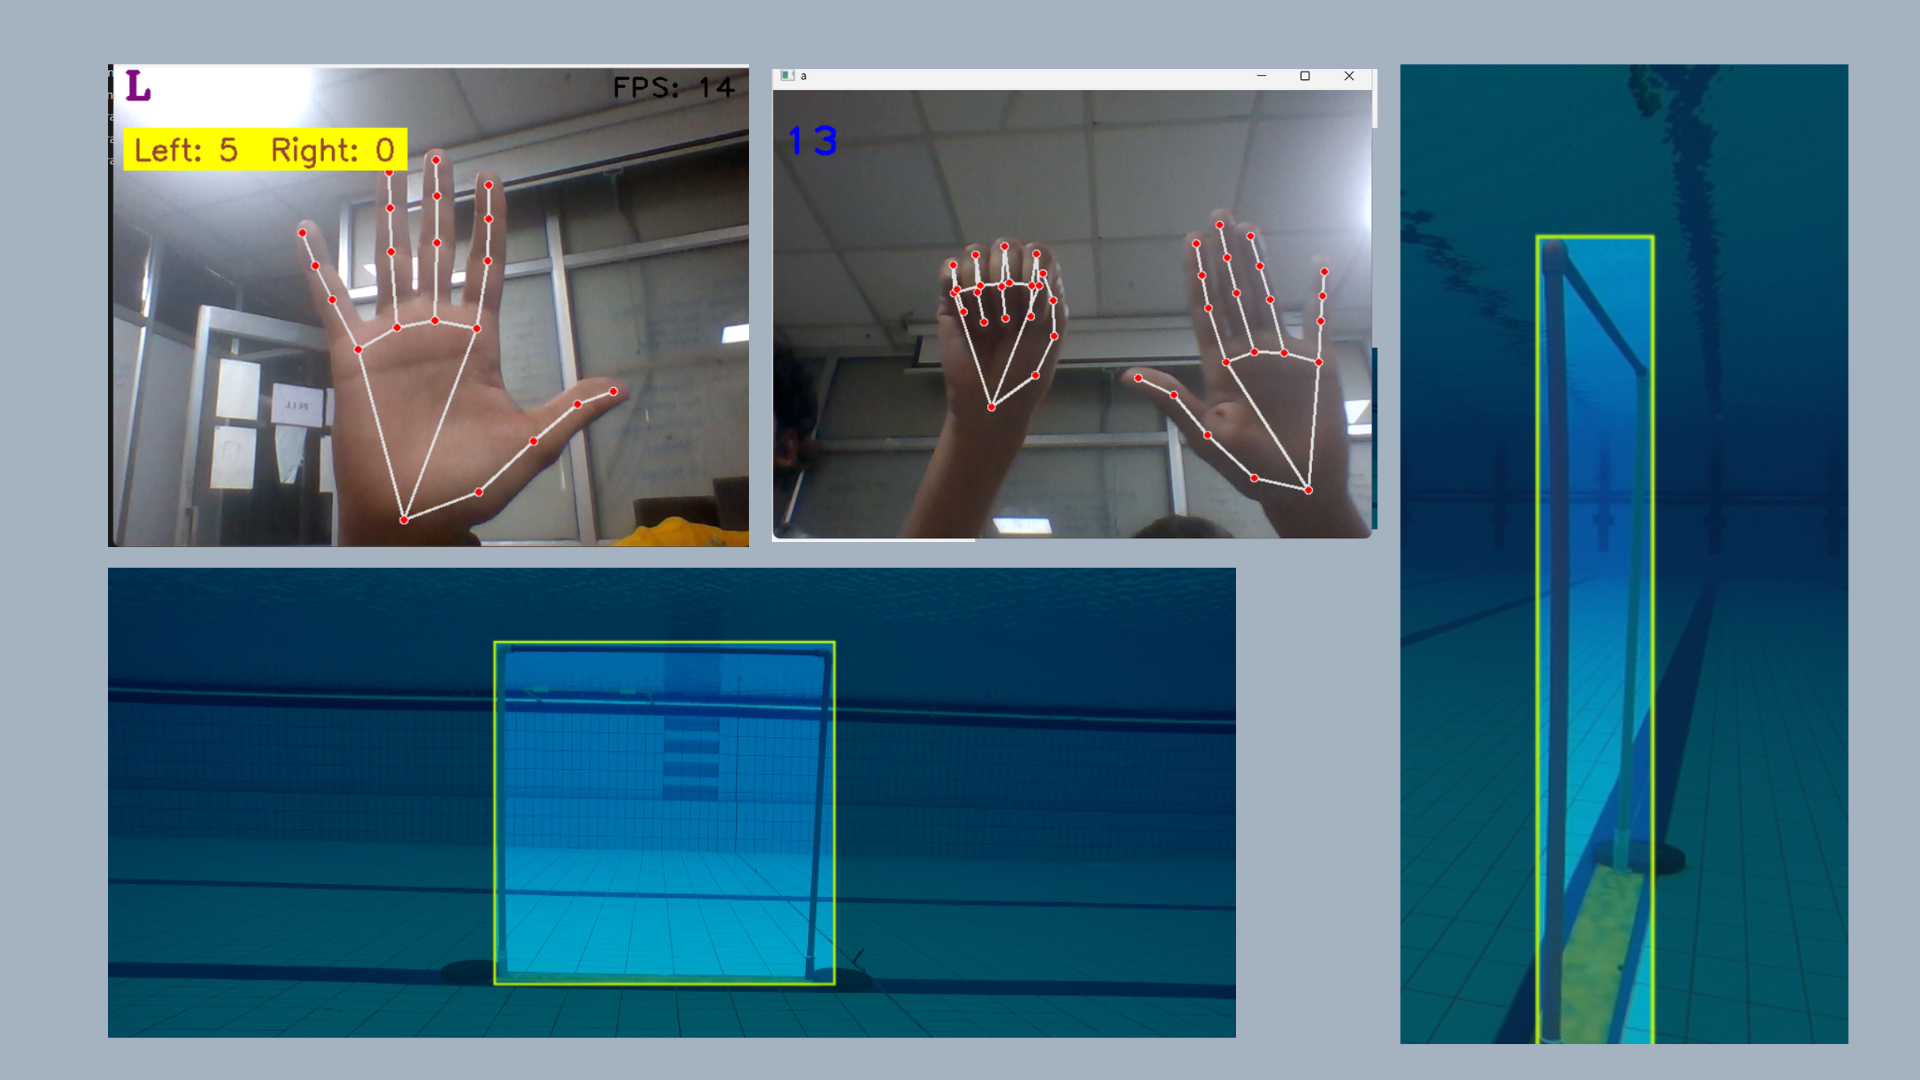Minimize the 'a' webcam window
The image size is (1920, 1080).
pyautogui.click(x=1261, y=76)
